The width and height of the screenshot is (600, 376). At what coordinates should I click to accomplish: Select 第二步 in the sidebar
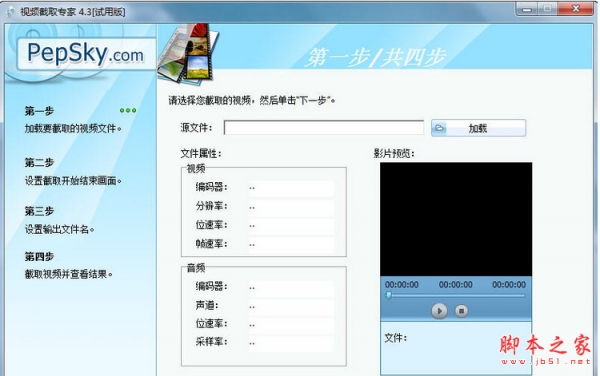tap(39, 163)
